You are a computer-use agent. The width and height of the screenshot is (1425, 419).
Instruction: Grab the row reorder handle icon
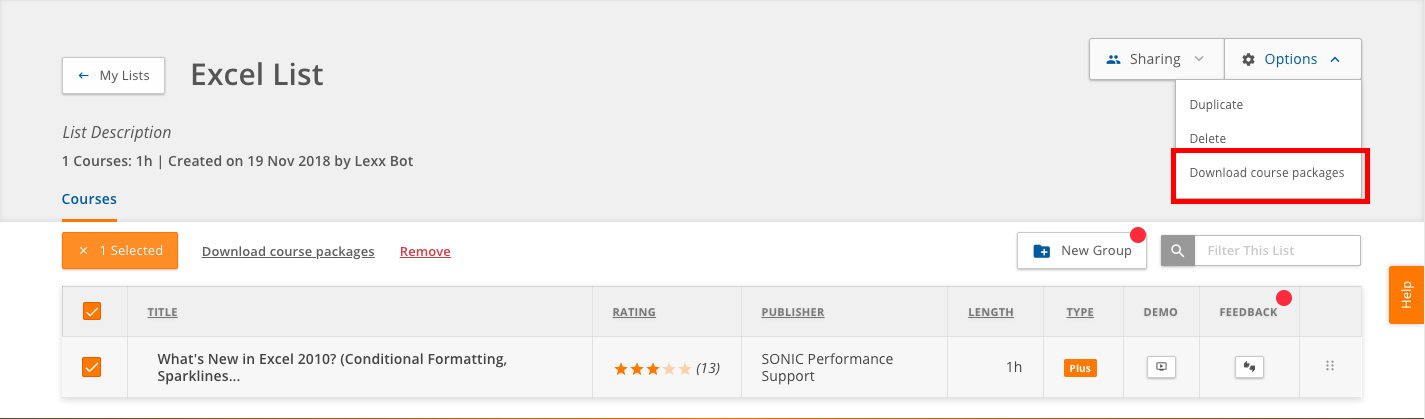[x=1330, y=366]
